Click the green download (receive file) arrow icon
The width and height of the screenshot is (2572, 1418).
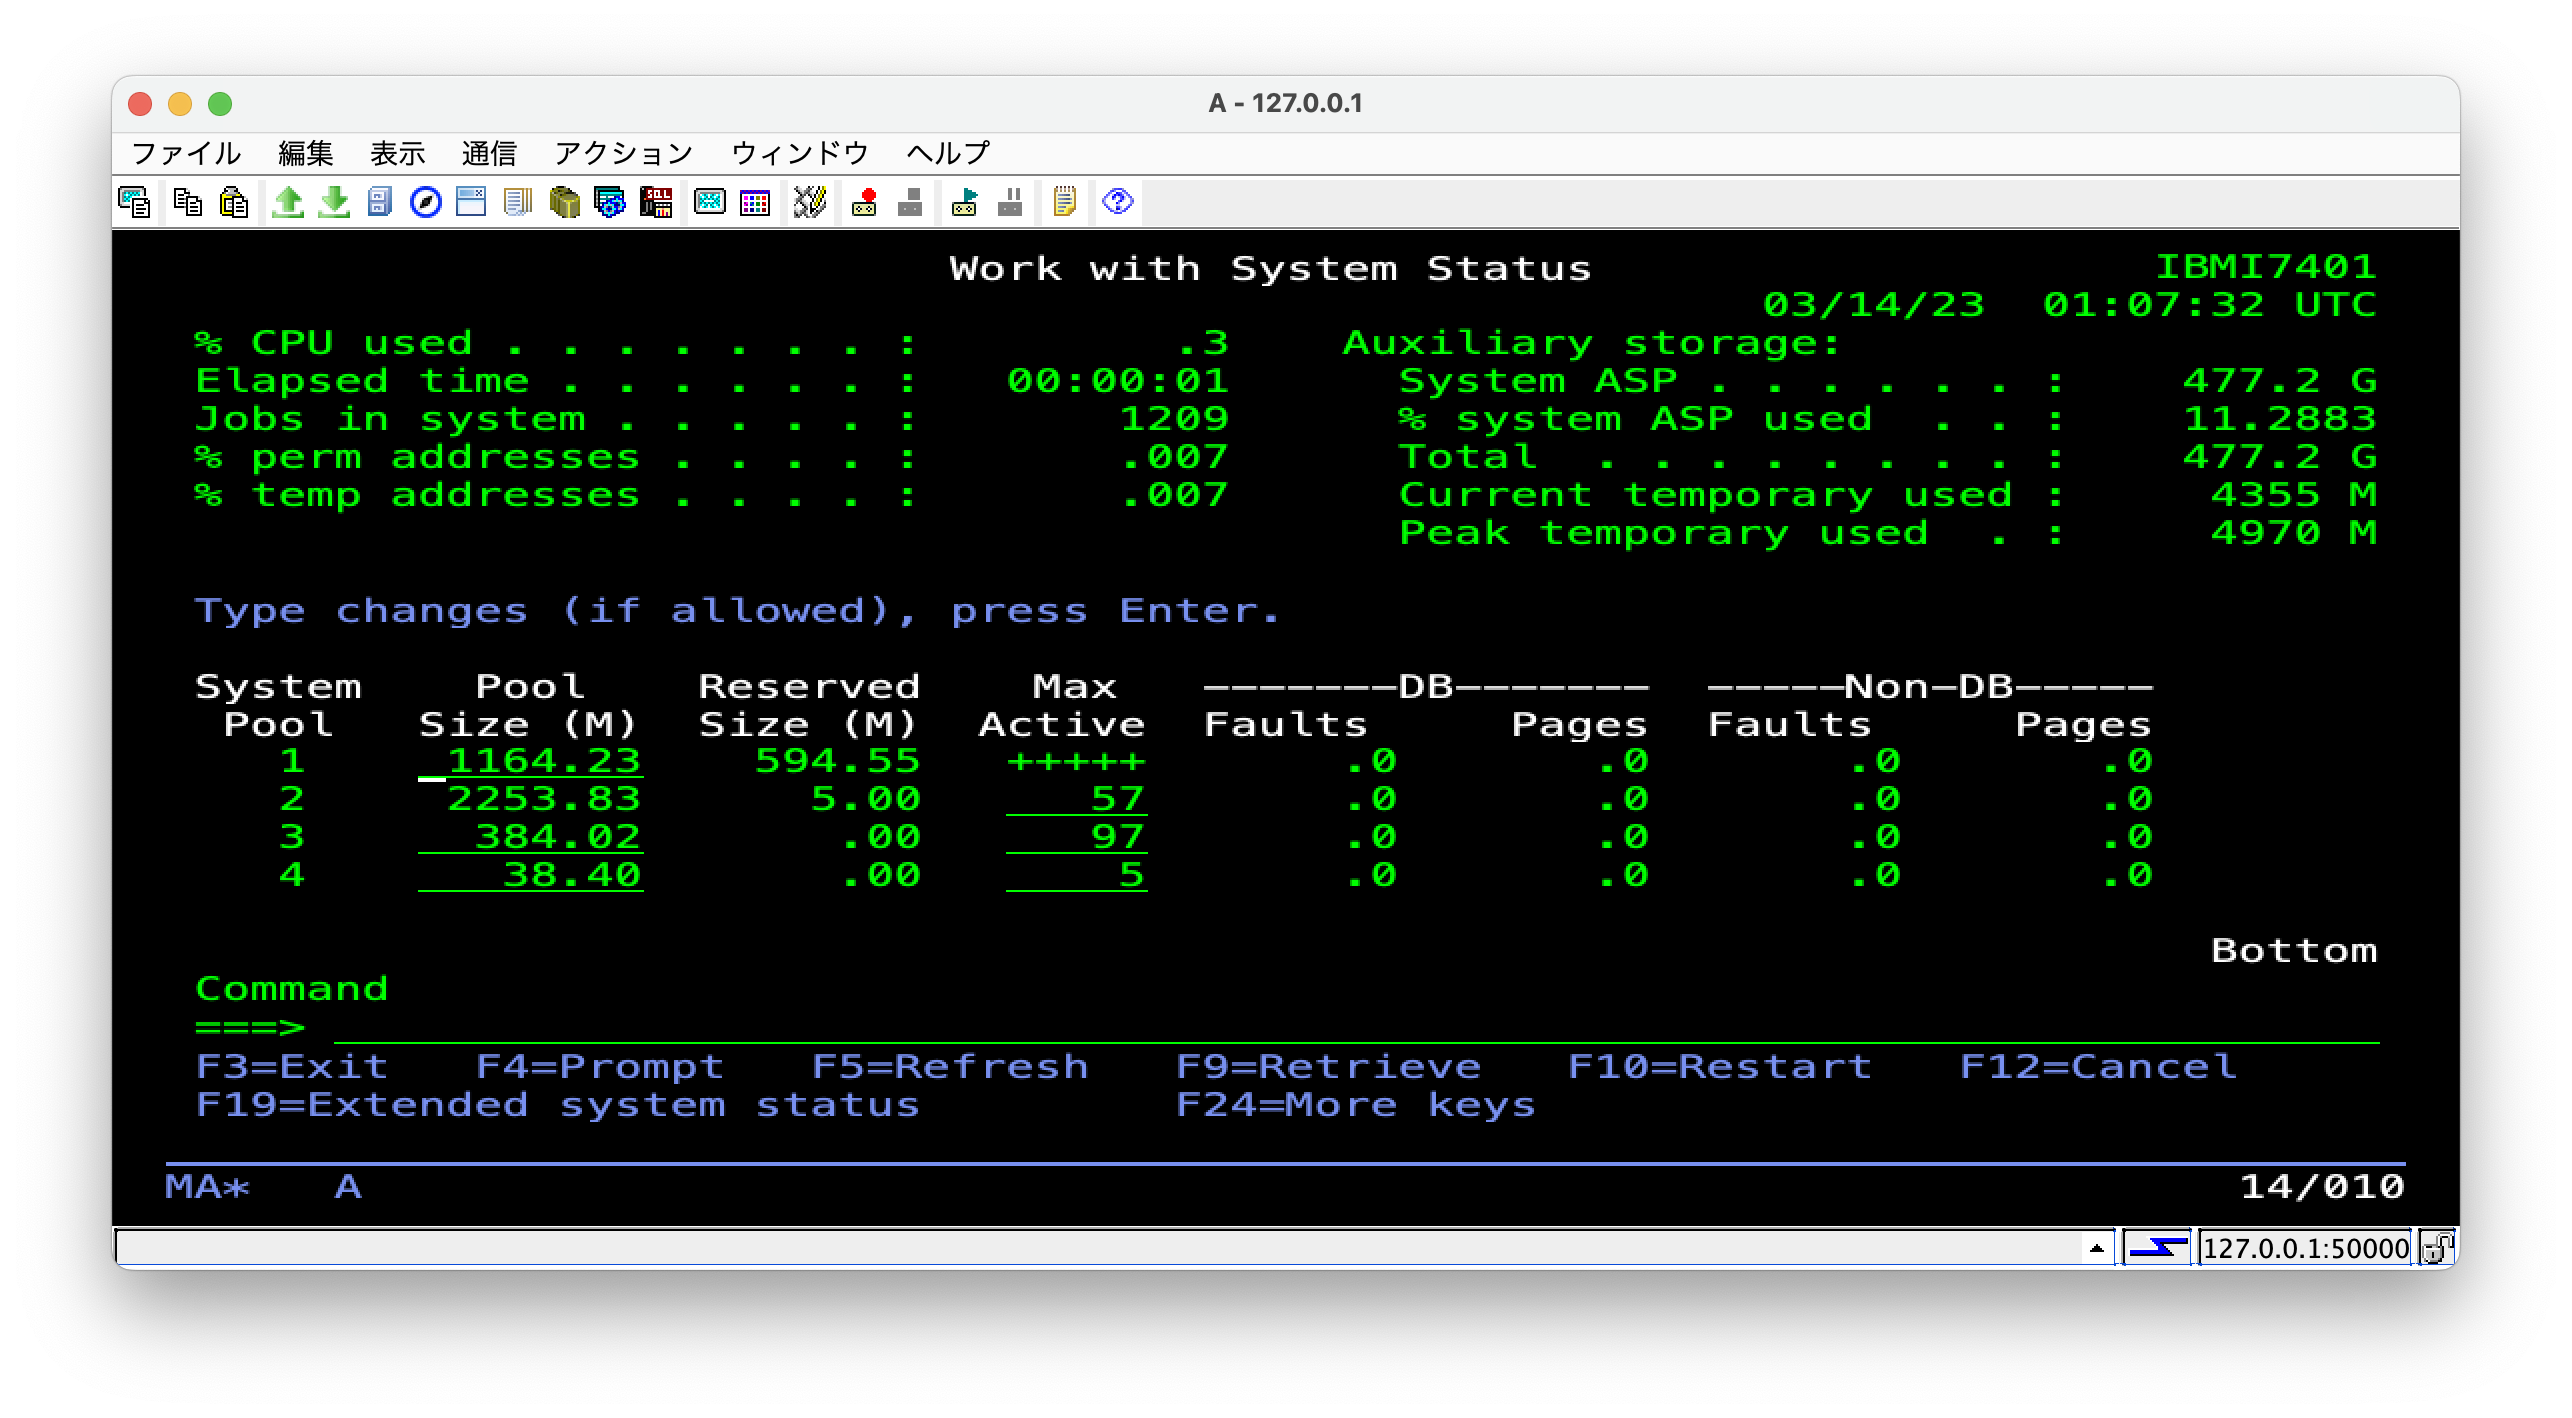[334, 202]
